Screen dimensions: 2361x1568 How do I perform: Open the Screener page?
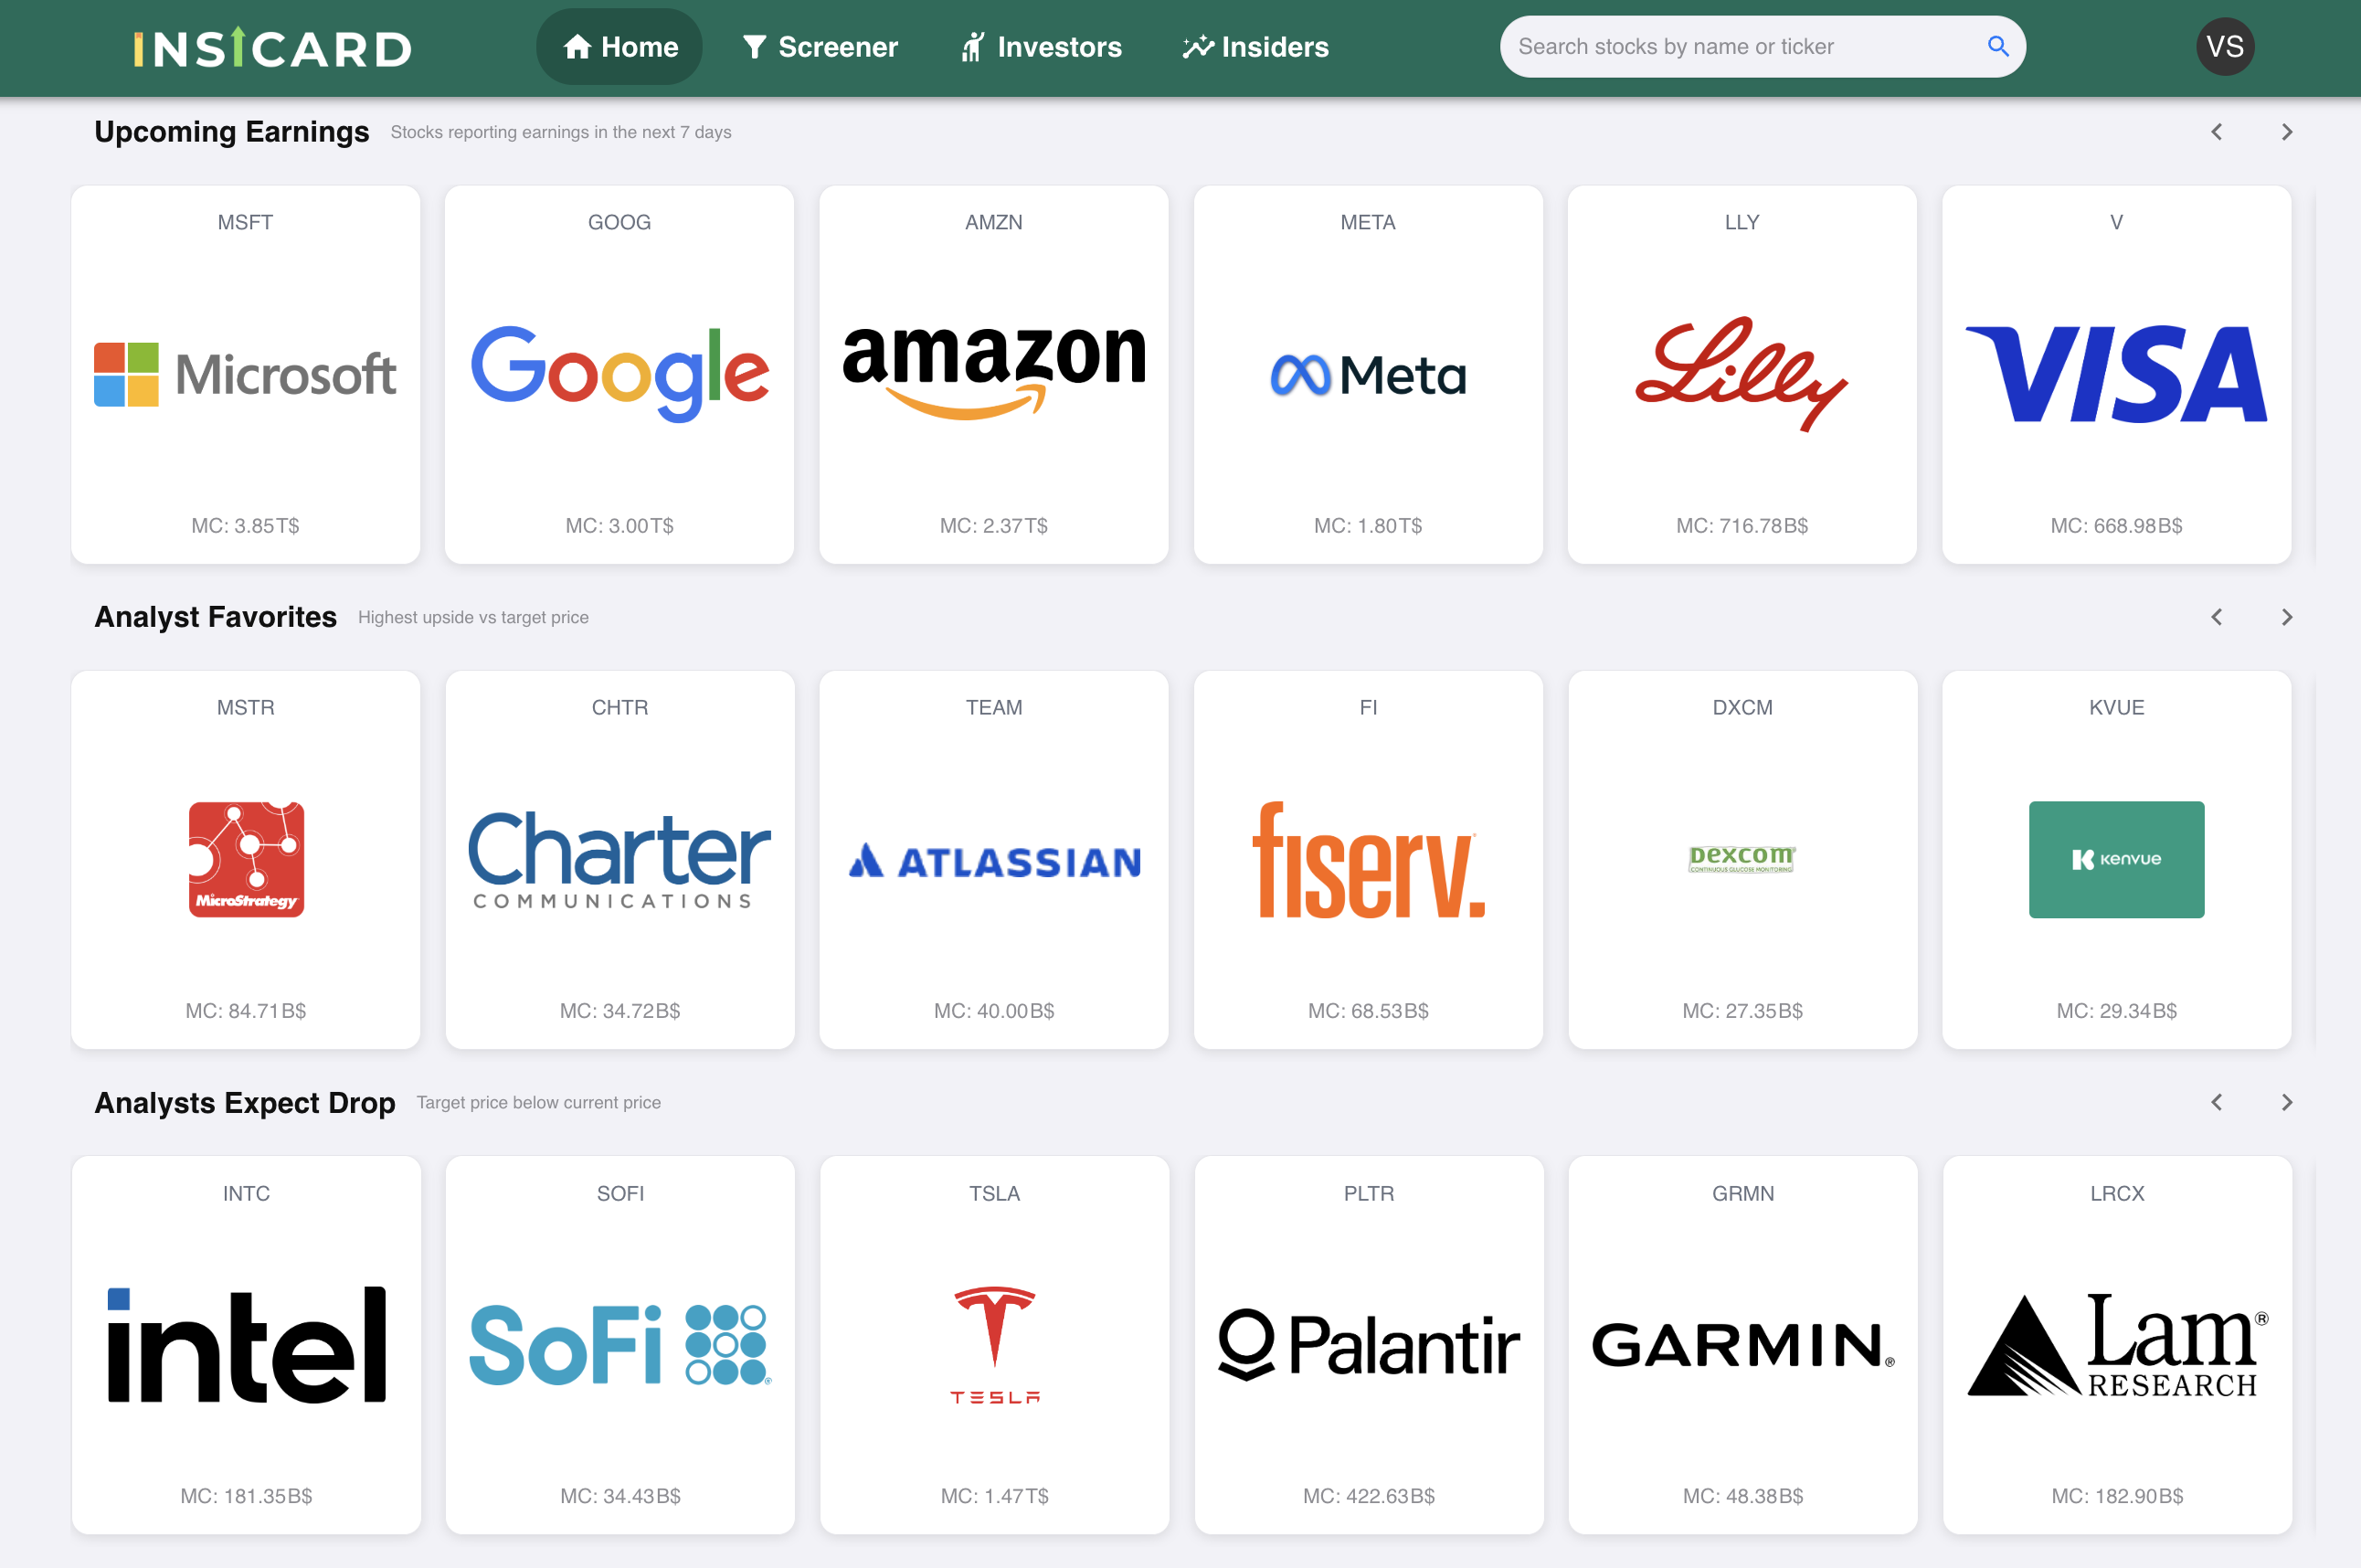click(820, 47)
